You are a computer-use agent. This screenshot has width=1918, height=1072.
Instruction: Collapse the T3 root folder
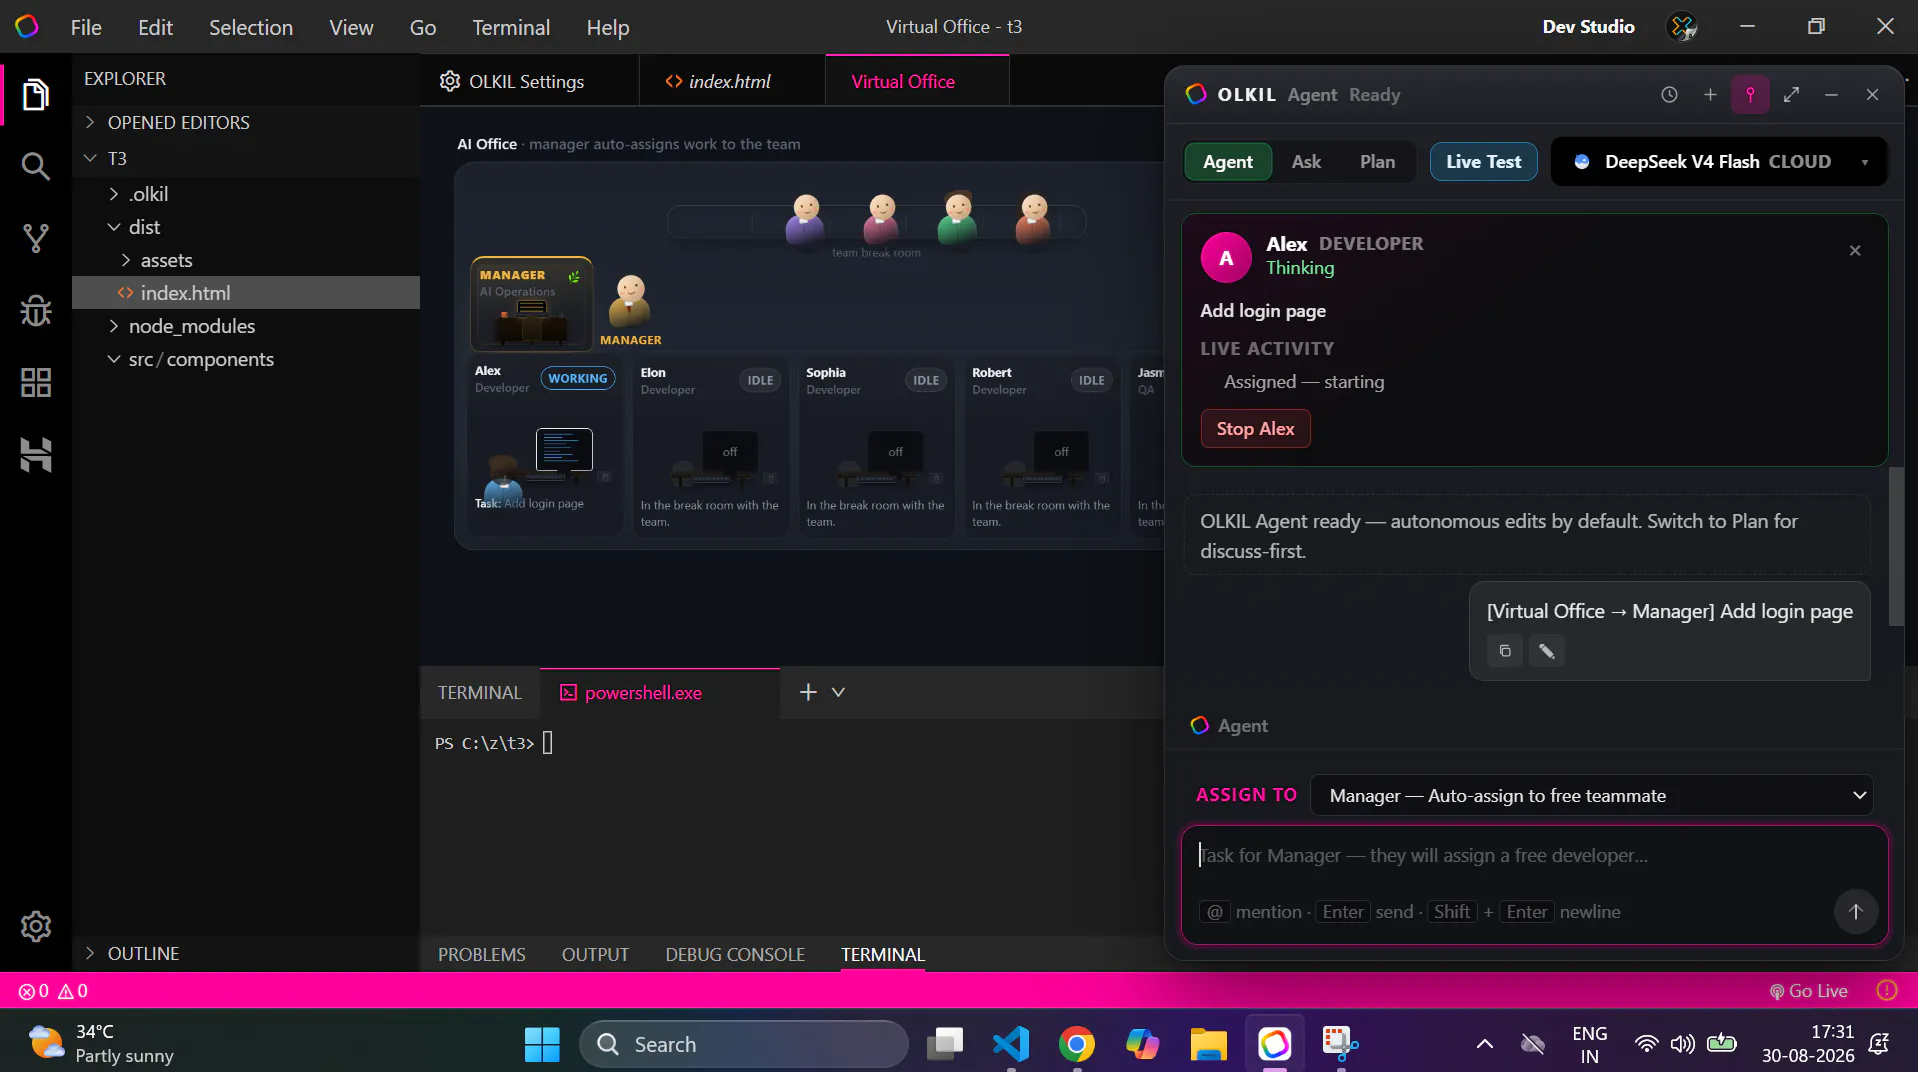tap(246, 158)
